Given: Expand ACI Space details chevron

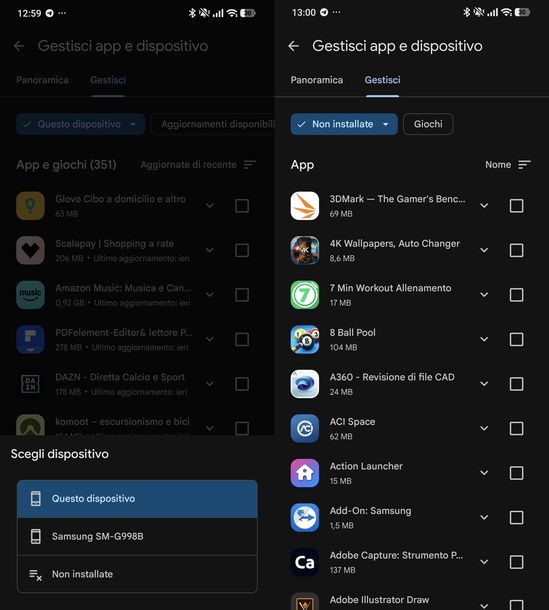Looking at the screenshot, I should 484,428.
